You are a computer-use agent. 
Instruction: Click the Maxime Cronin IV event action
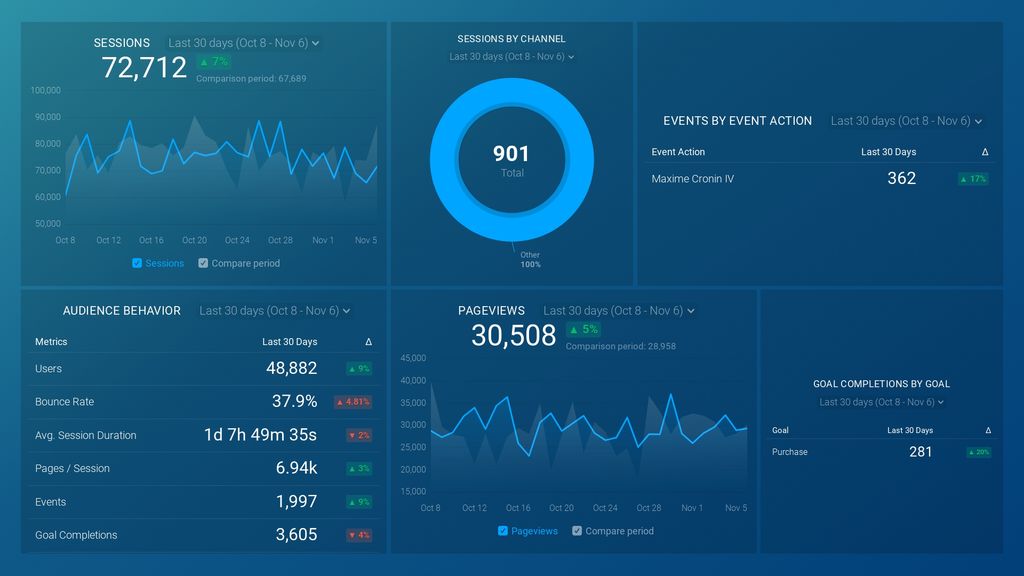(x=693, y=179)
